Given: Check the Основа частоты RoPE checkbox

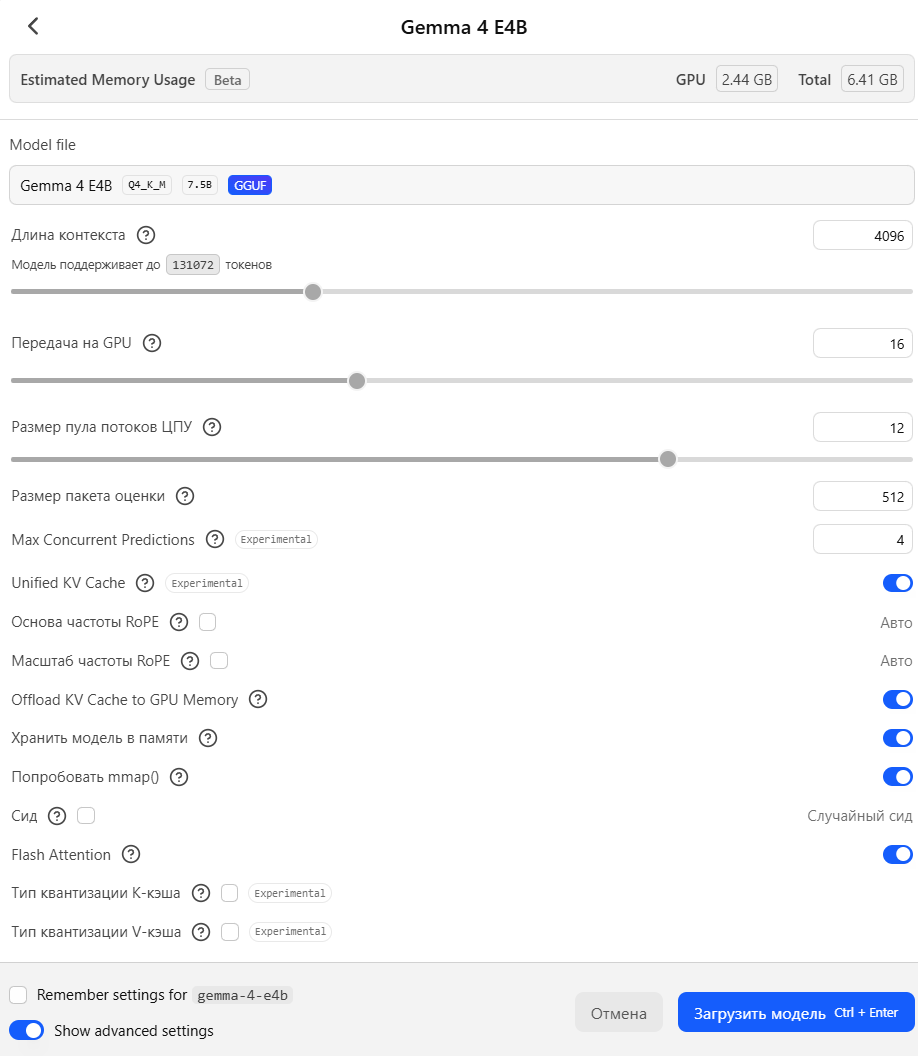Looking at the screenshot, I should (x=208, y=622).
